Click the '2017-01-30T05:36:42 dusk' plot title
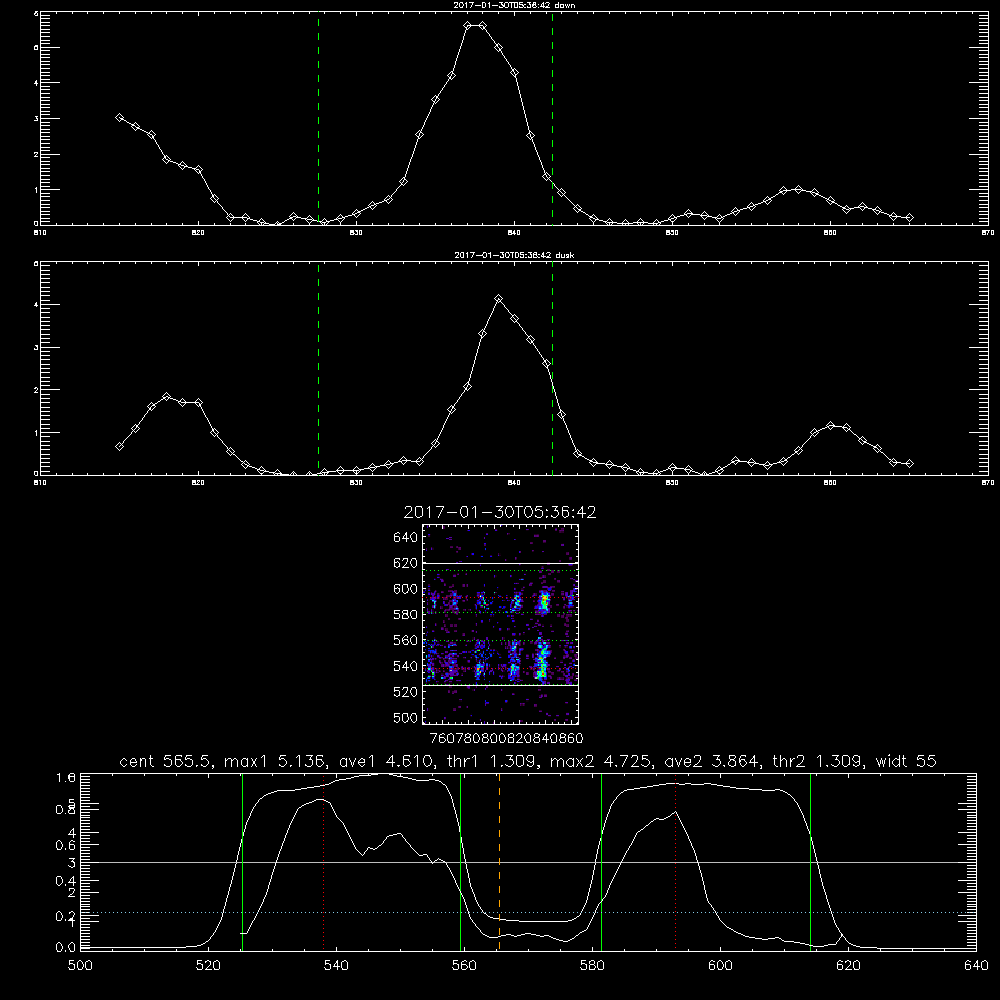The height and width of the screenshot is (1000, 1000). pyautogui.click(x=514, y=255)
